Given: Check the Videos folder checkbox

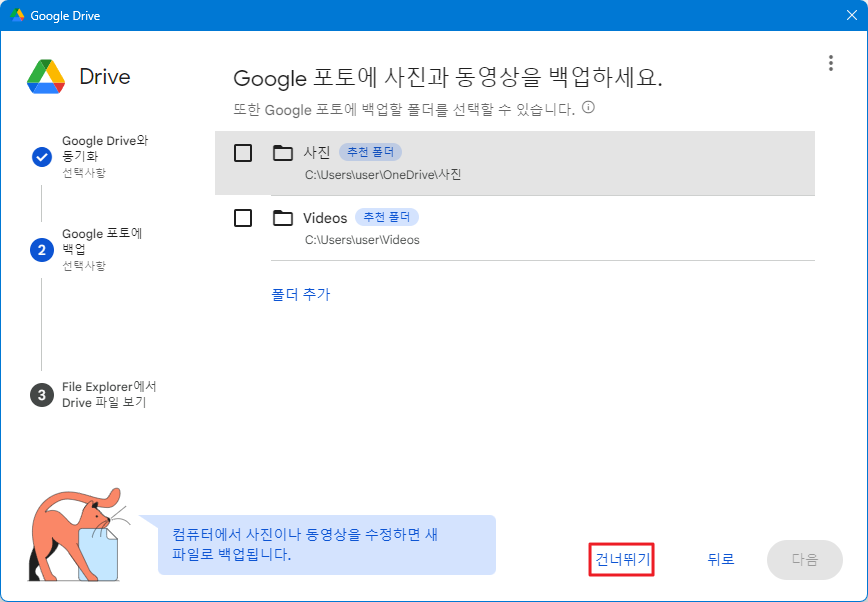Looking at the screenshot, I should [243, 218].
